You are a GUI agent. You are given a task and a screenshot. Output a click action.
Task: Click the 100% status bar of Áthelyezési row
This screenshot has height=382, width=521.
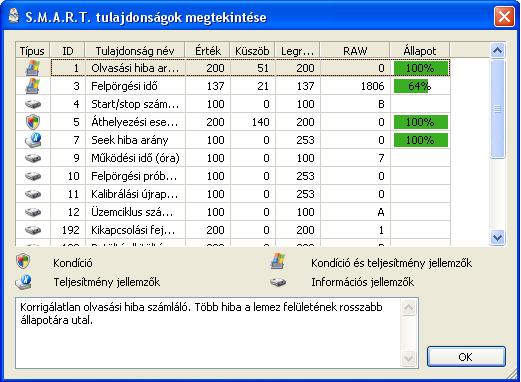click(x=421, y=122)
